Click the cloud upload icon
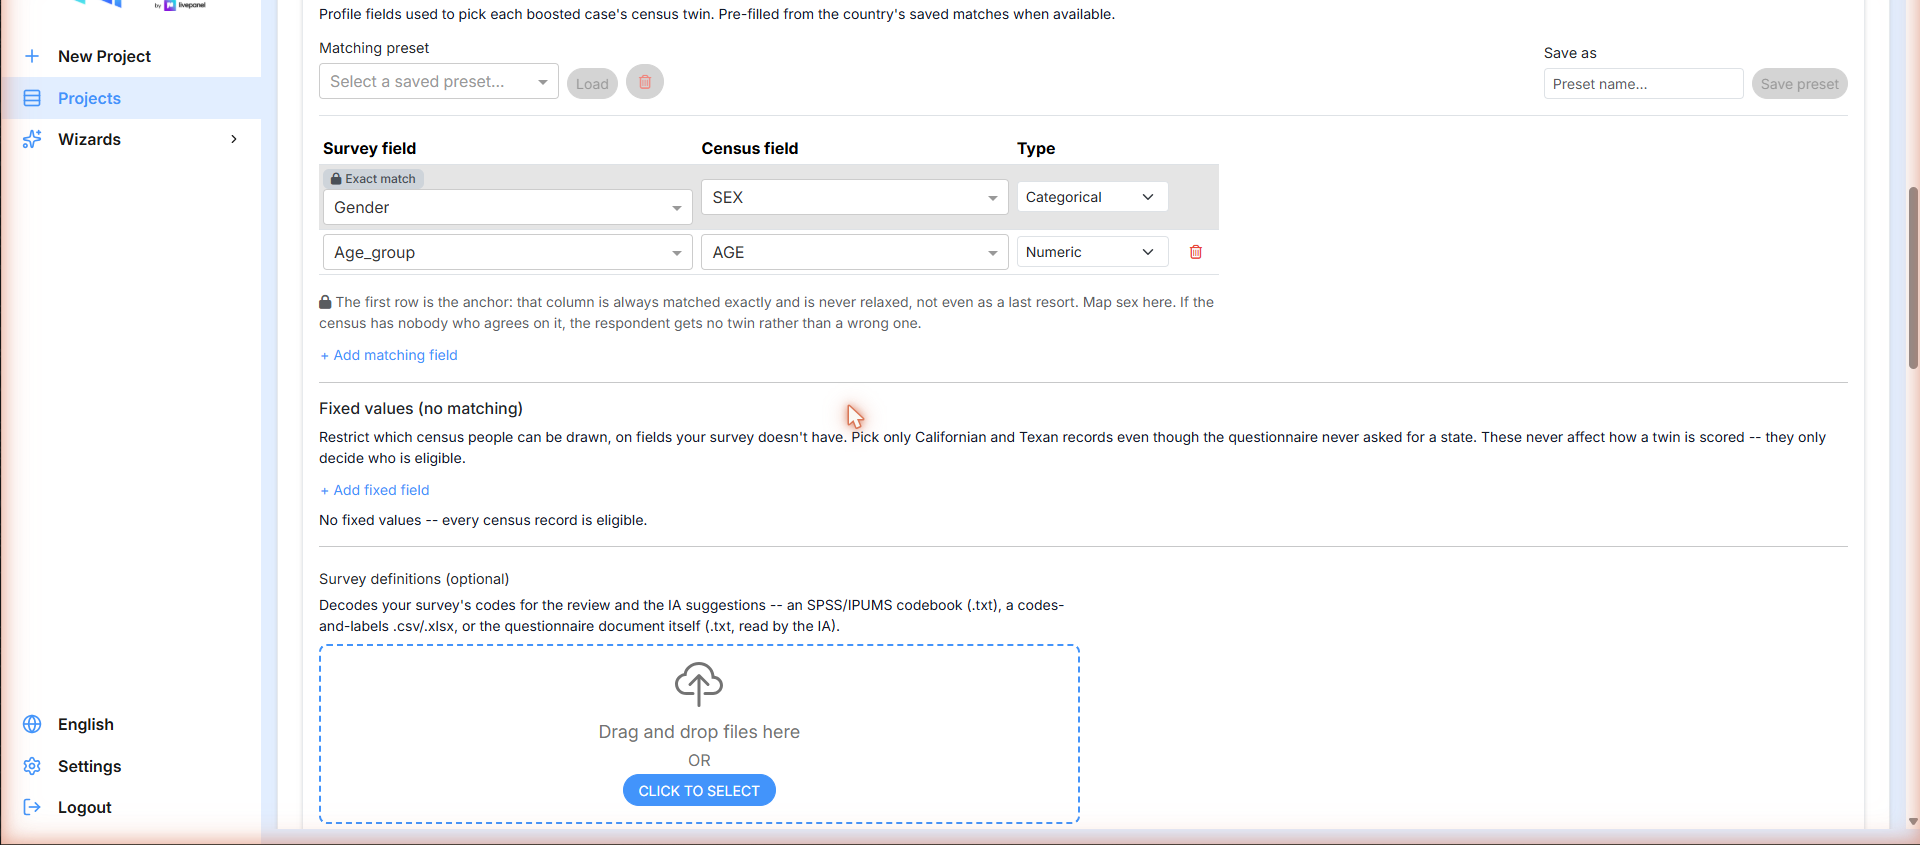The image size is (1920, 845). (699, 684)
